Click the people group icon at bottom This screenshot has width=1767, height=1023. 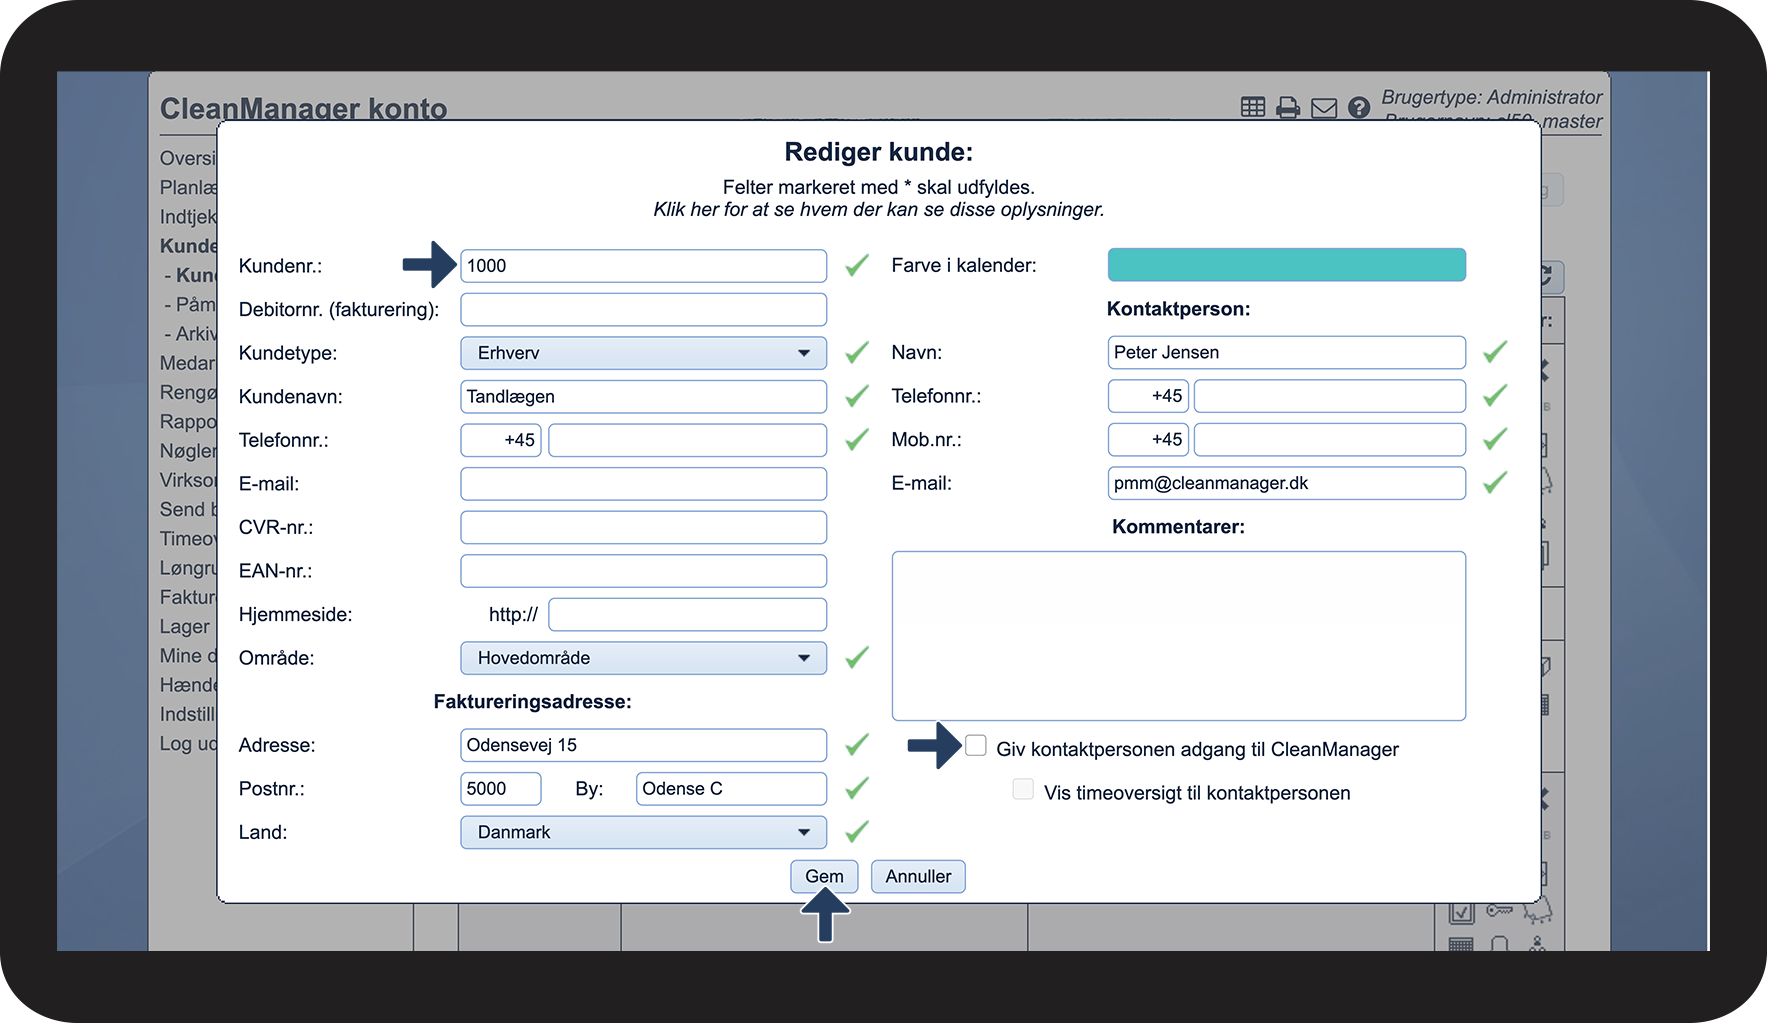click(x=1537, y=943)
